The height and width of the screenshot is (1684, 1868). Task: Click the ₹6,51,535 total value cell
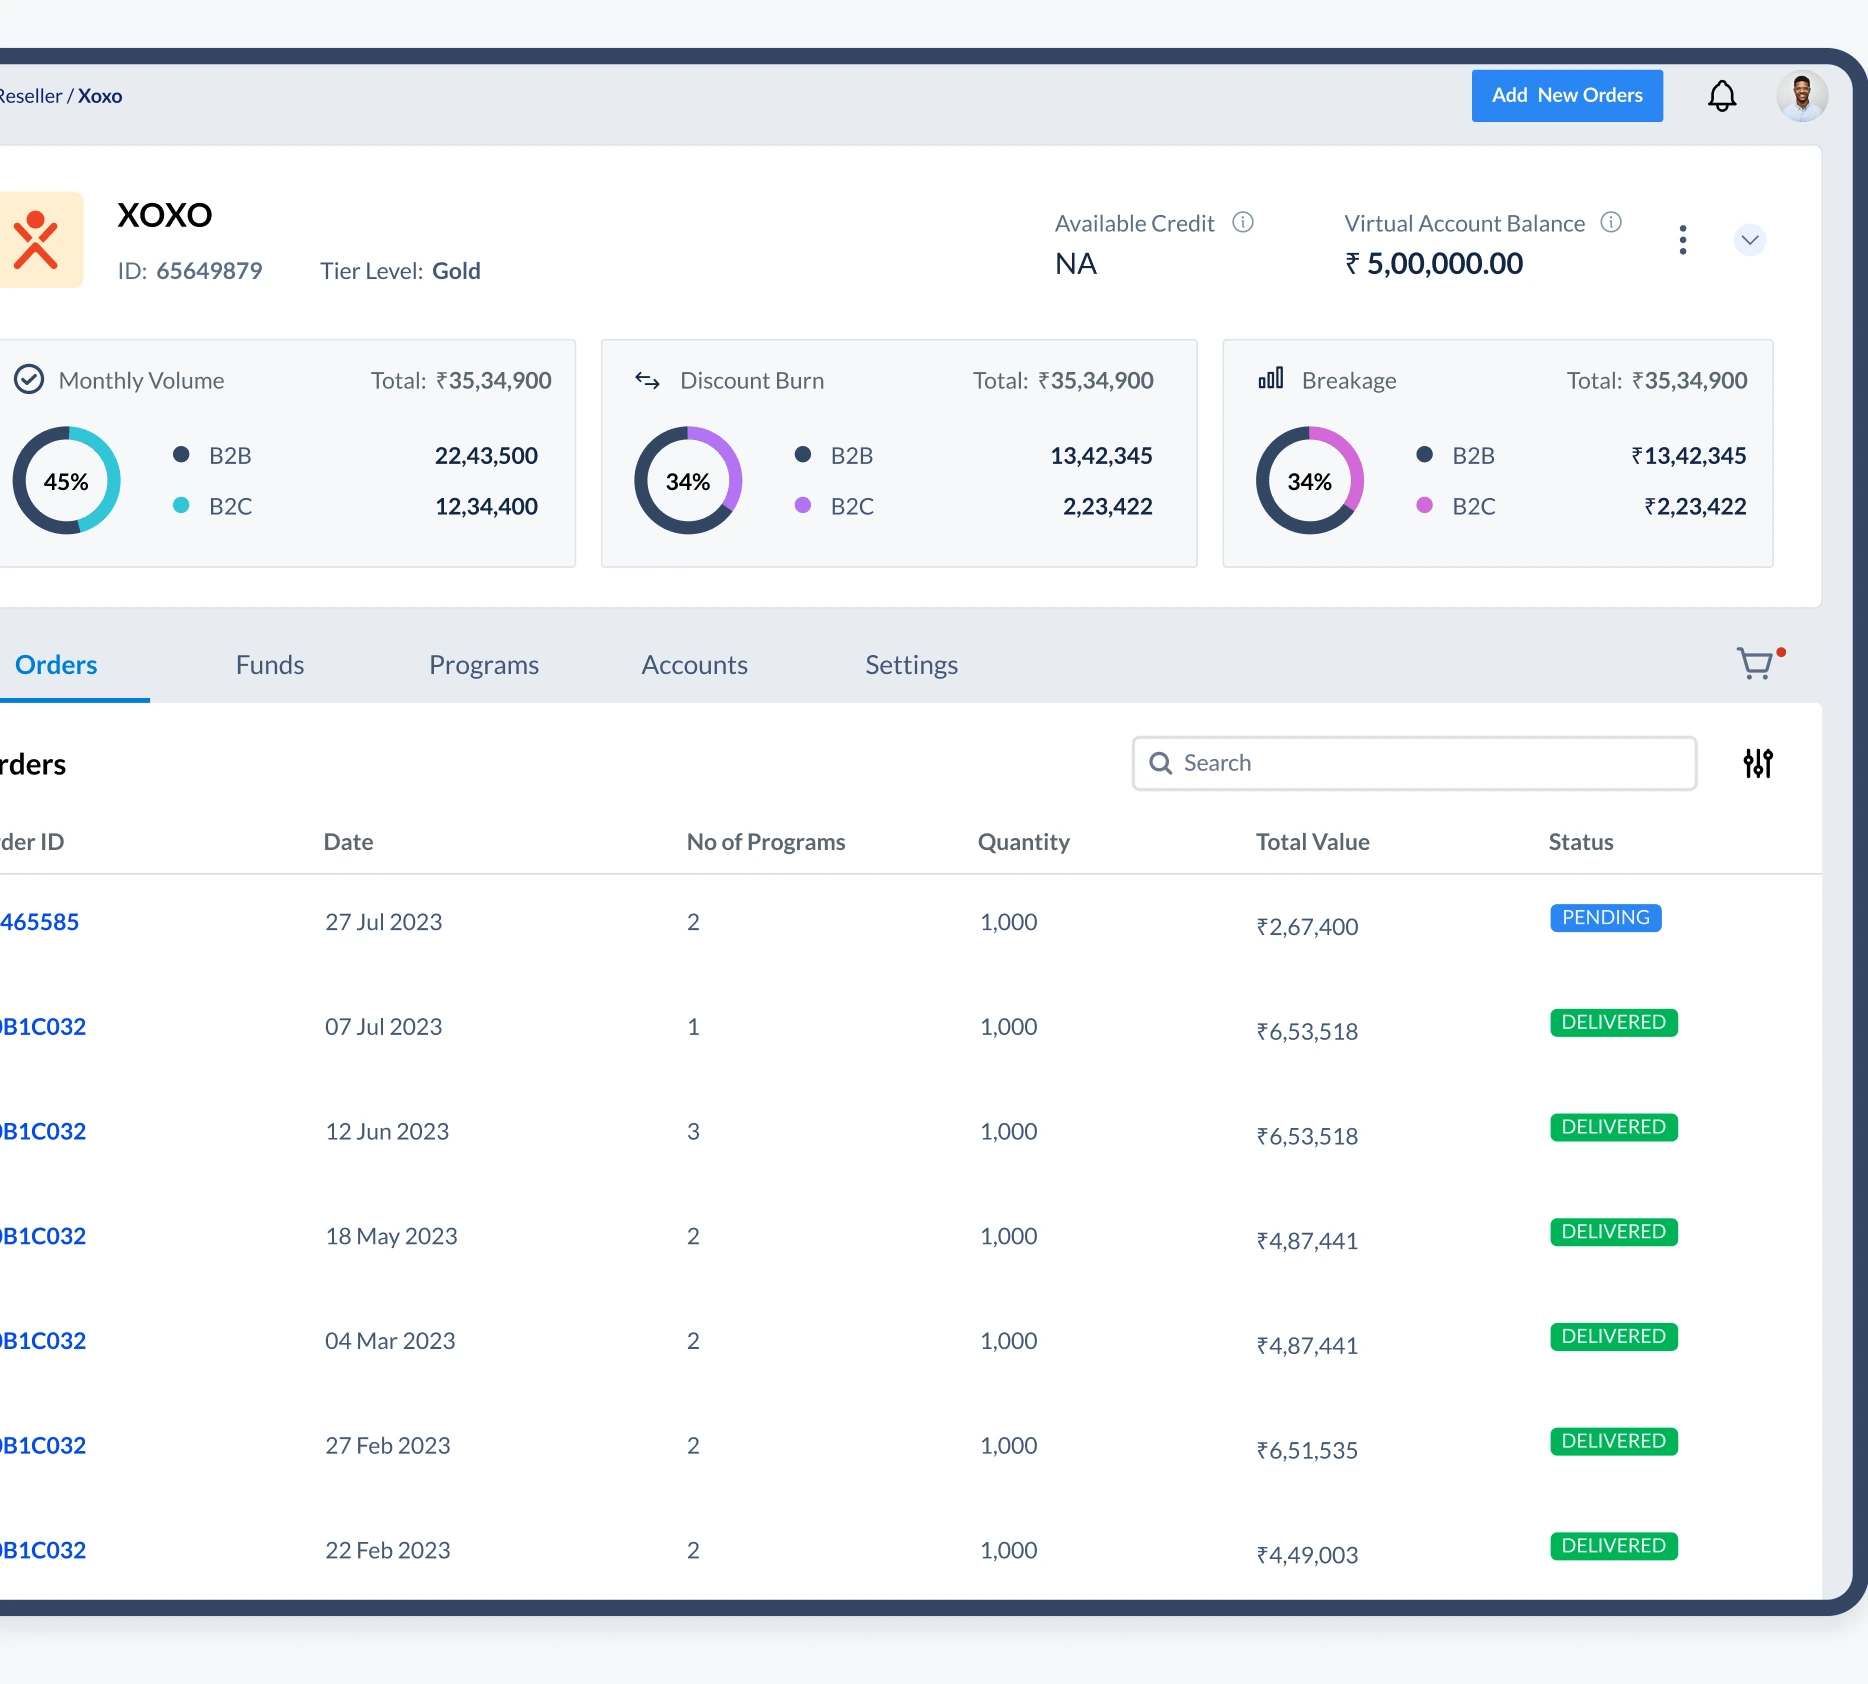click(x=1307, y=1450)
